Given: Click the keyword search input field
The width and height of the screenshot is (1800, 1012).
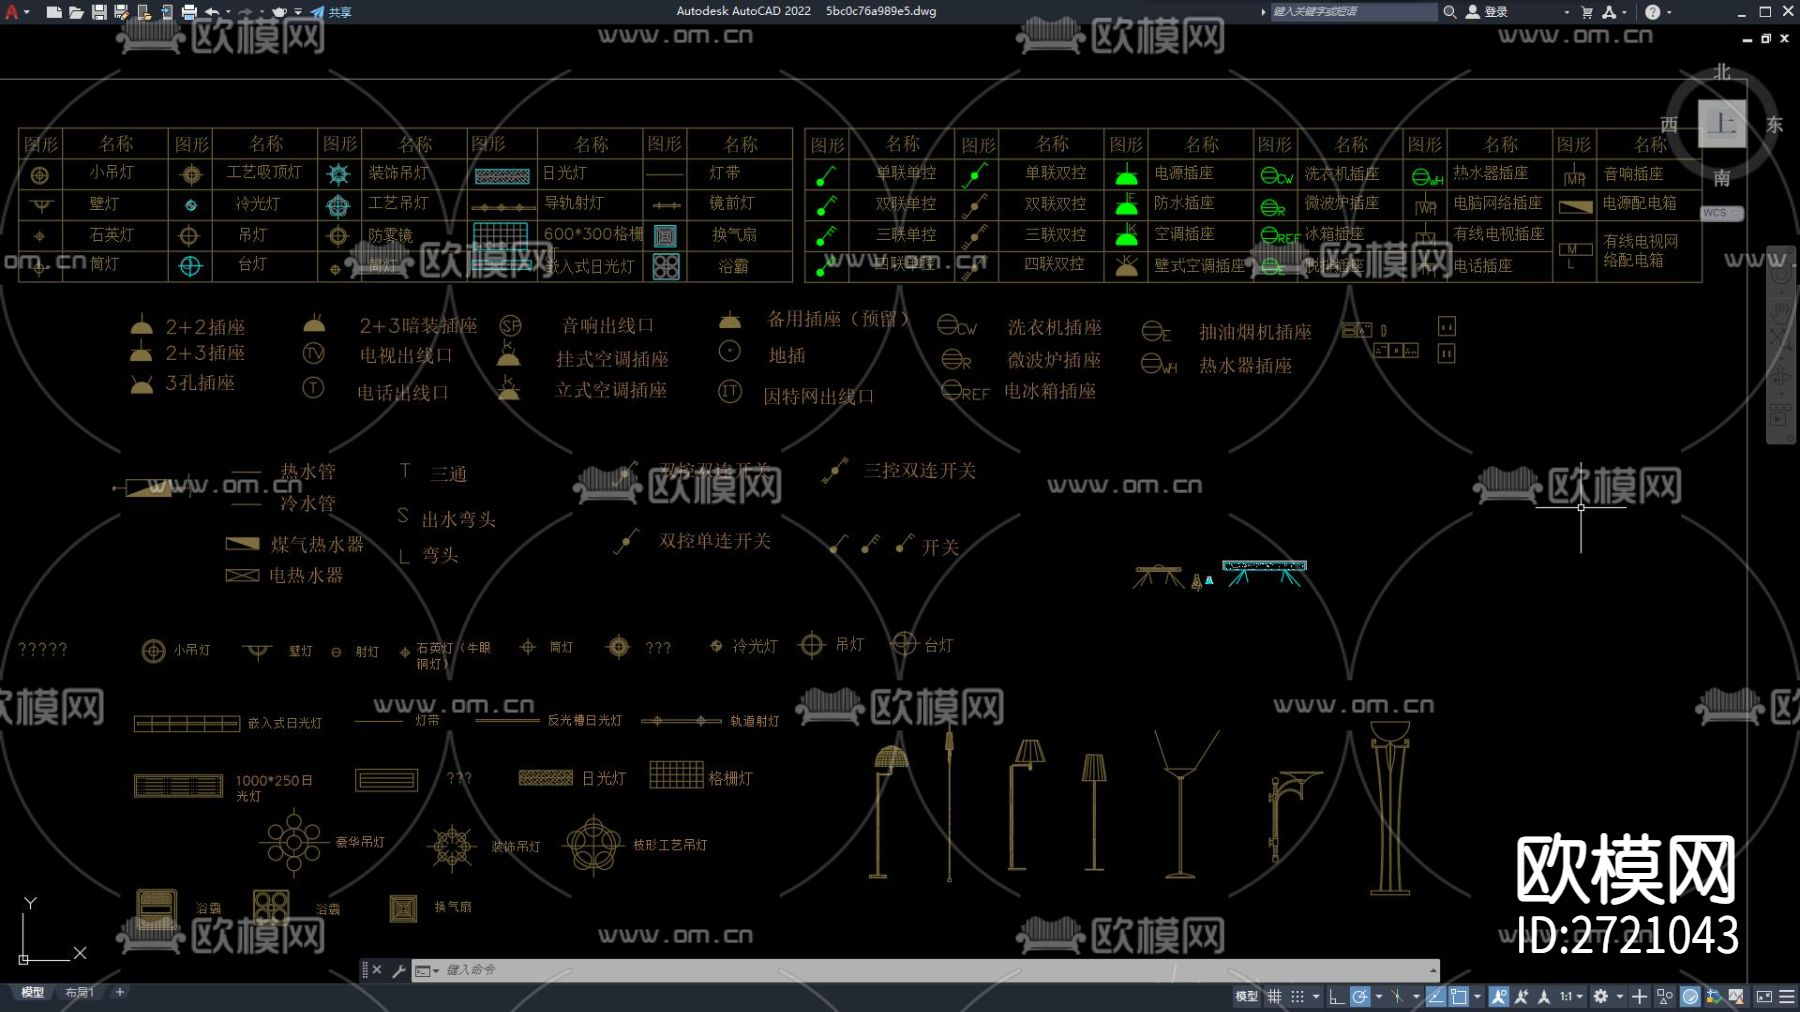Looking at the screenshot, I should [1353, 12].
